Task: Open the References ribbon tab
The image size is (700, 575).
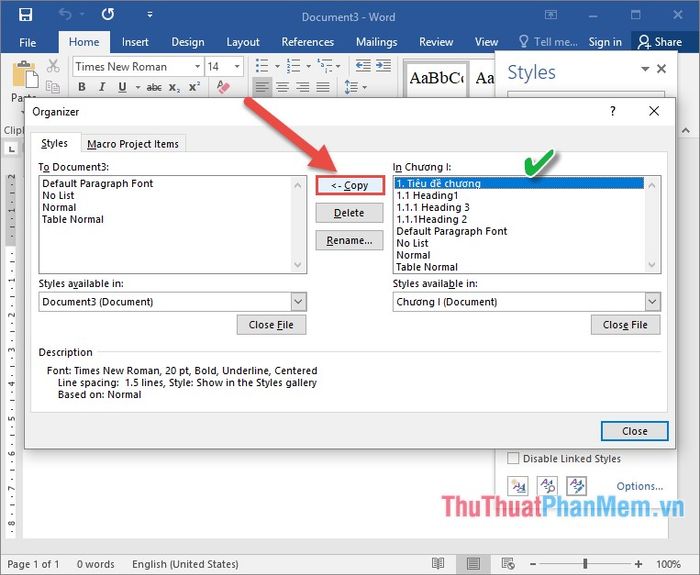Action: click(x=308, y=42)
